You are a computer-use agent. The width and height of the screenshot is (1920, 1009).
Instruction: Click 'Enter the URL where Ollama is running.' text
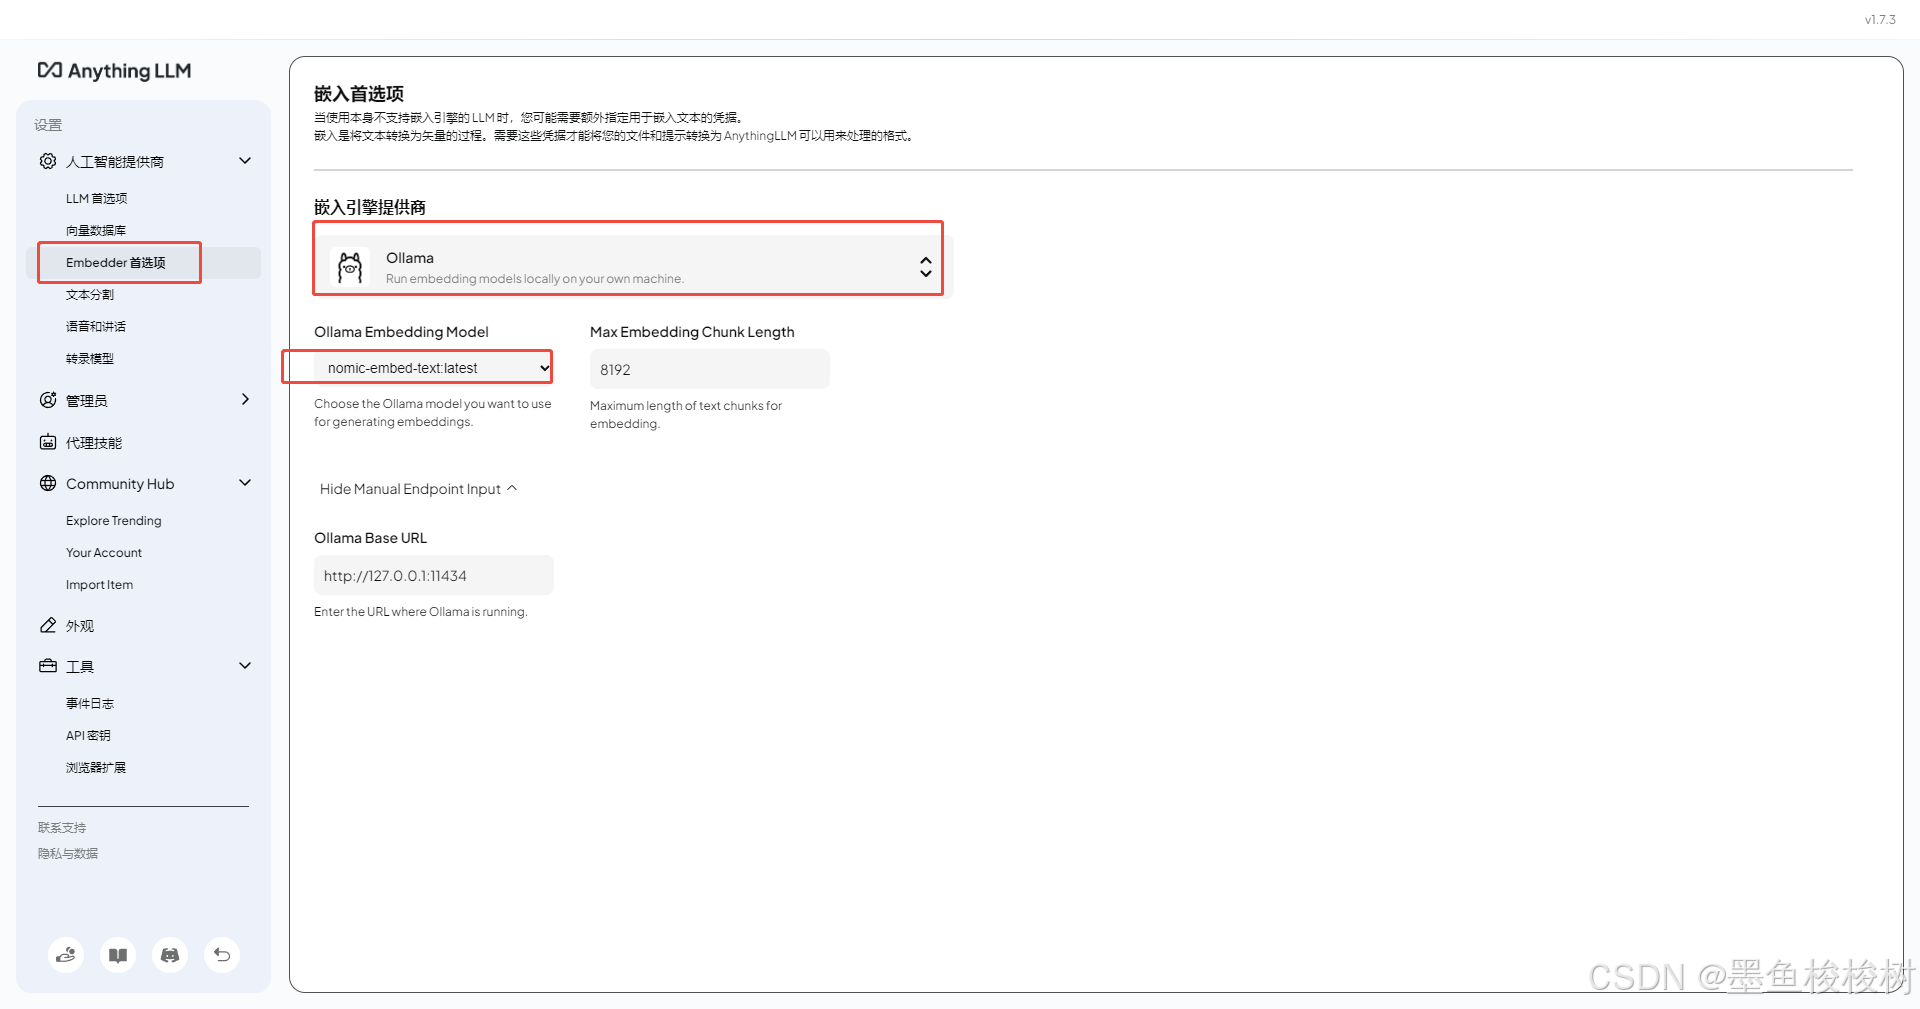pyautogui.click(x=420, y=612)
